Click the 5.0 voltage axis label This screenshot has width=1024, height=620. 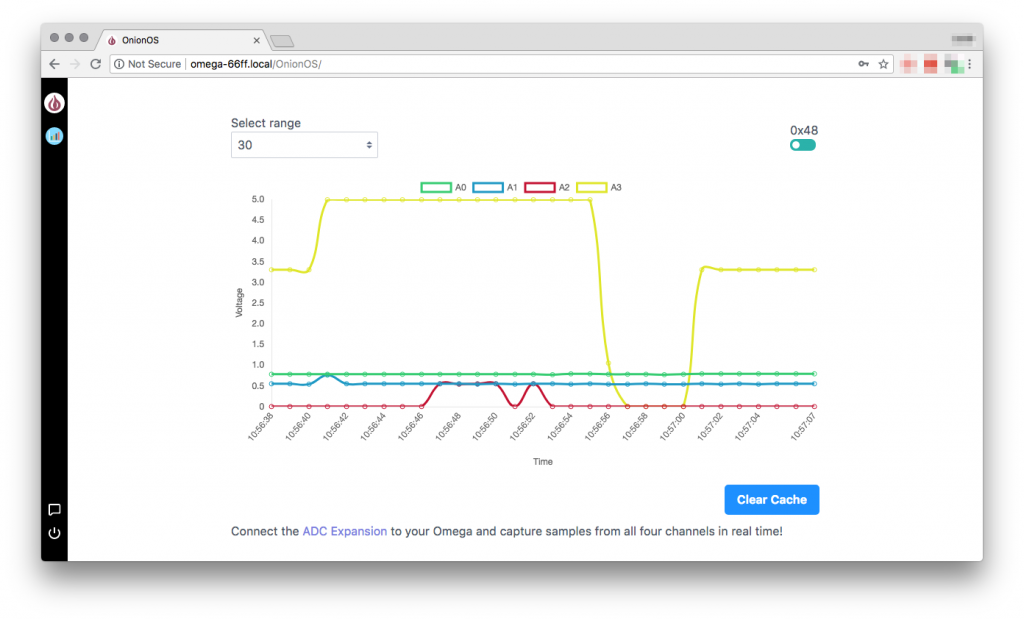(x=258, y=199)
